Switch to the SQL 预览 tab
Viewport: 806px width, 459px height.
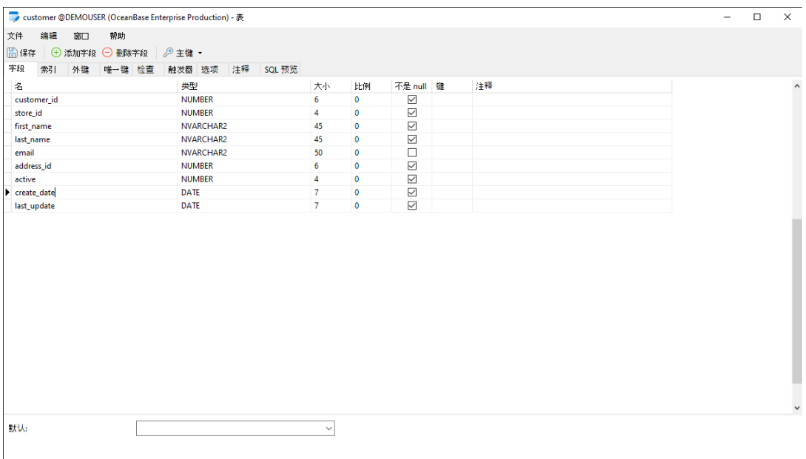(280, 70)
